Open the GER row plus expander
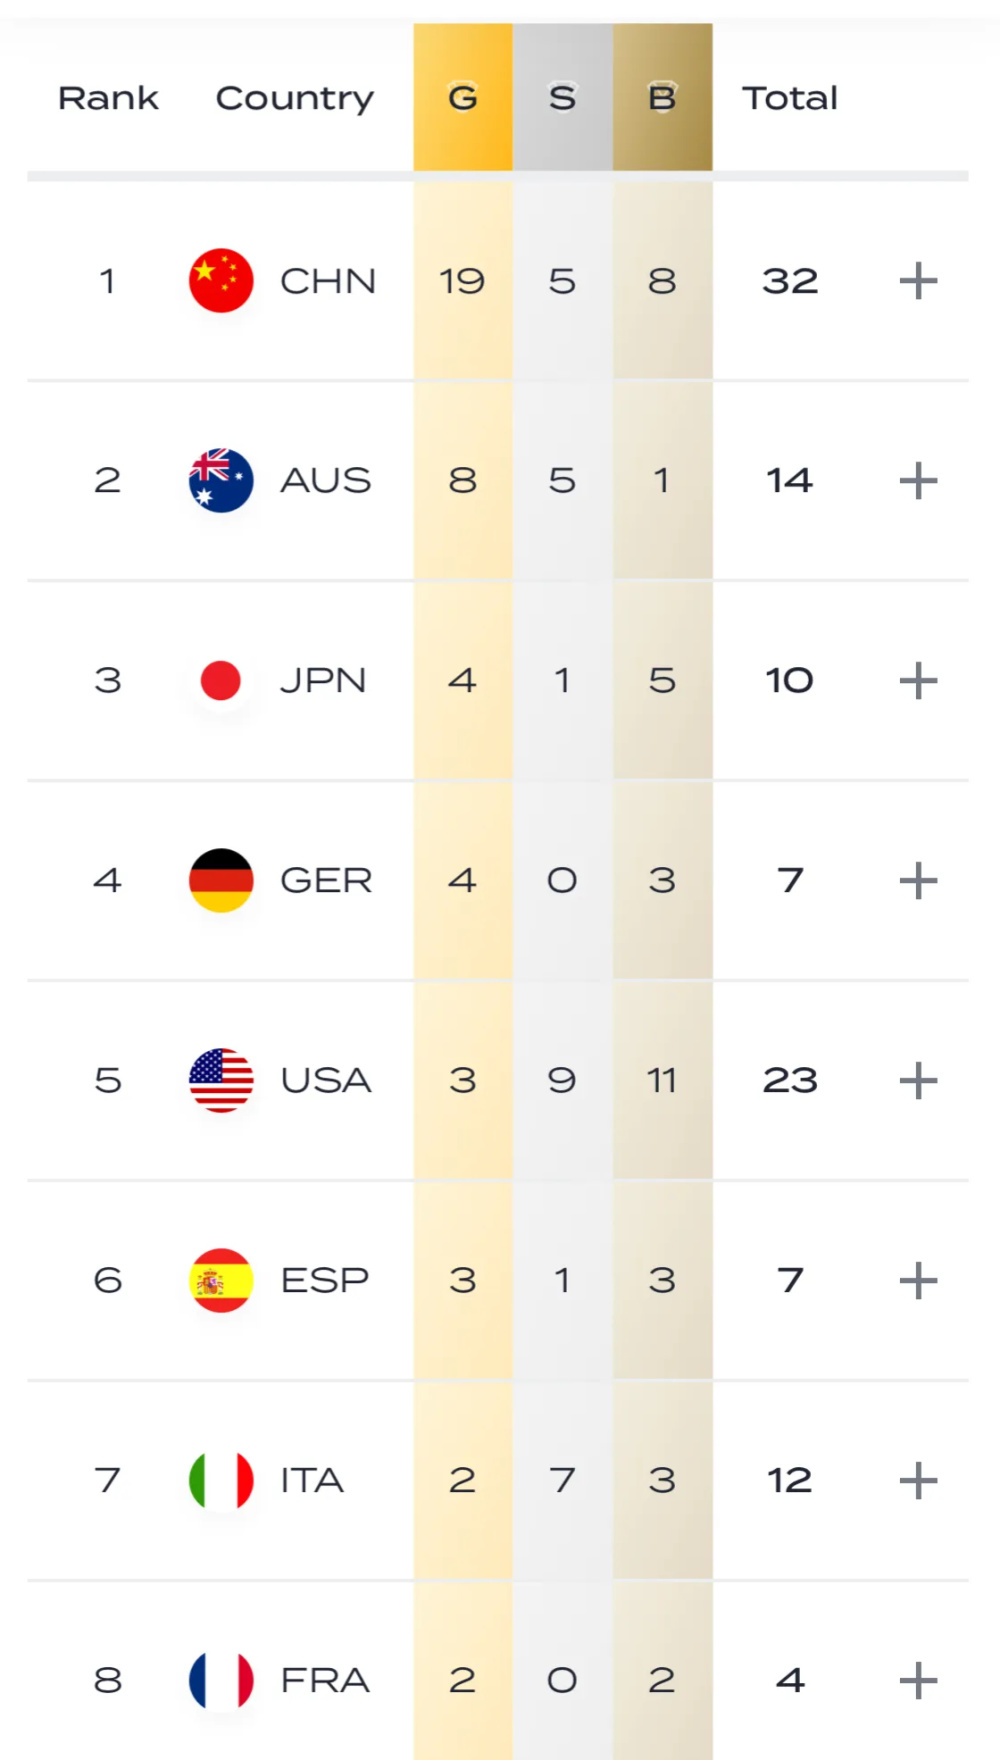 (918, 881)
